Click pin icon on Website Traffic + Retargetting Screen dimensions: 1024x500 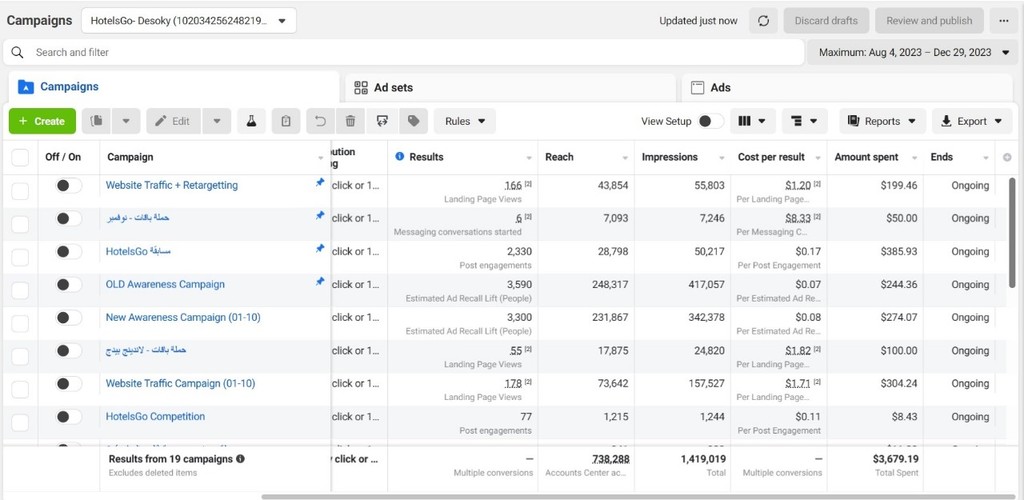(x=319, y=183)
